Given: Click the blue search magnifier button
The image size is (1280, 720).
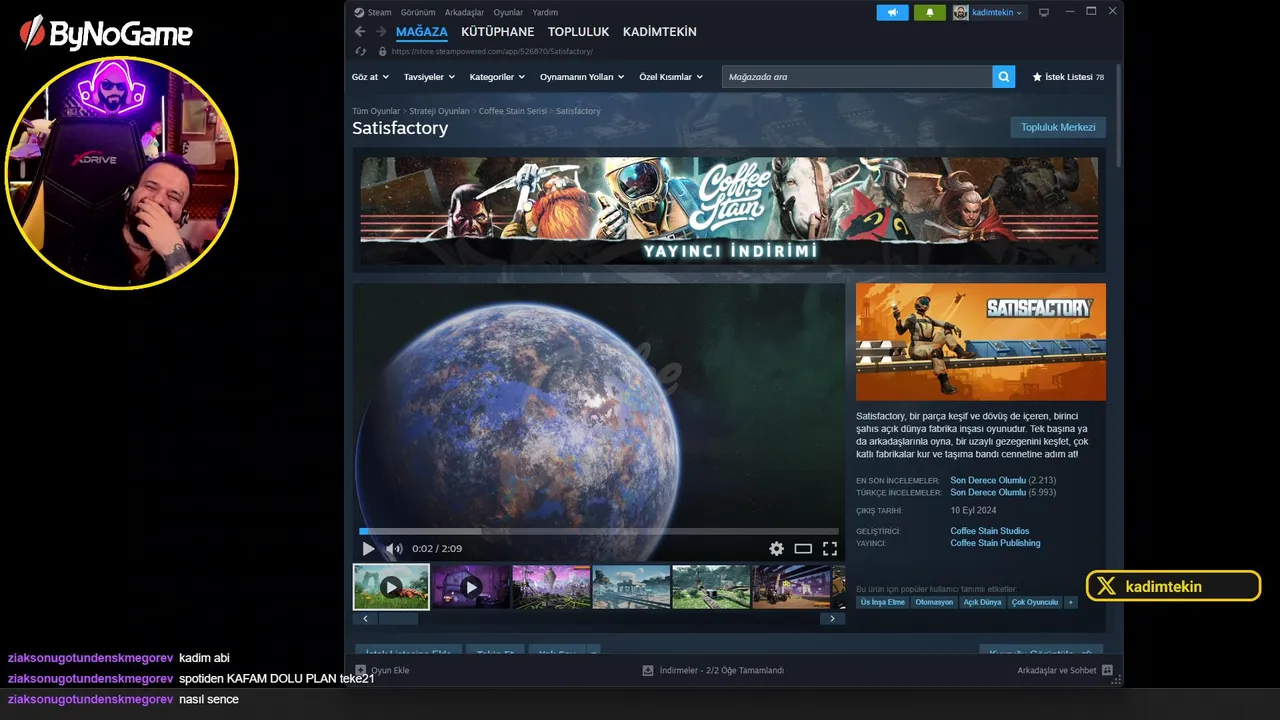Looking at the screenshot, I should pyautogui.click(x=1004, y=76).
